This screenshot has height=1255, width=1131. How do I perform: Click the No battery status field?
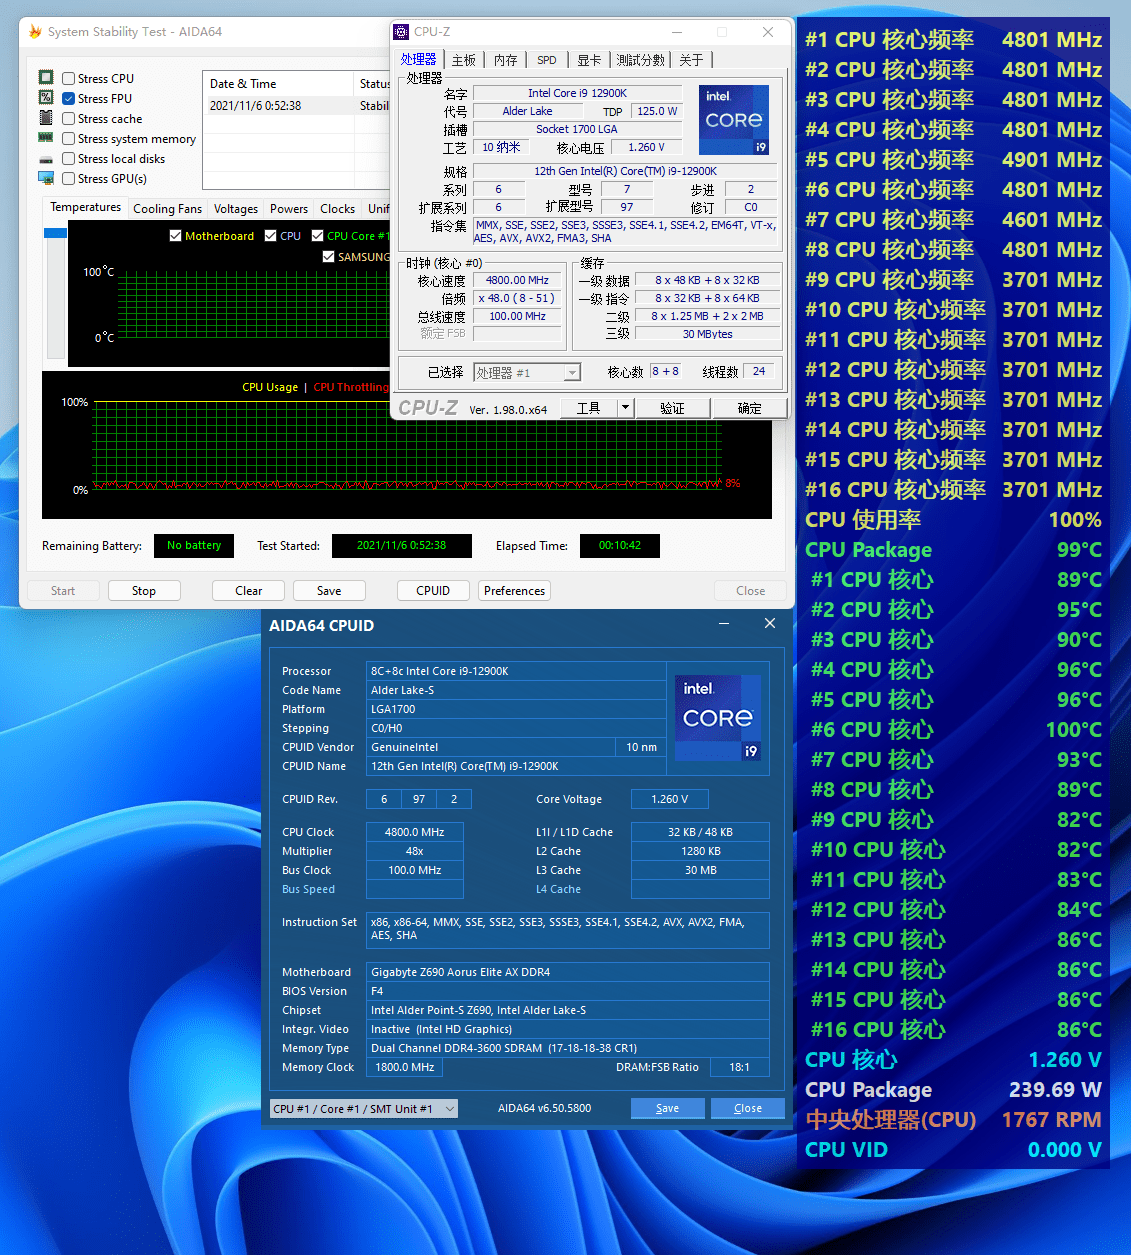(x=194, y=546)
